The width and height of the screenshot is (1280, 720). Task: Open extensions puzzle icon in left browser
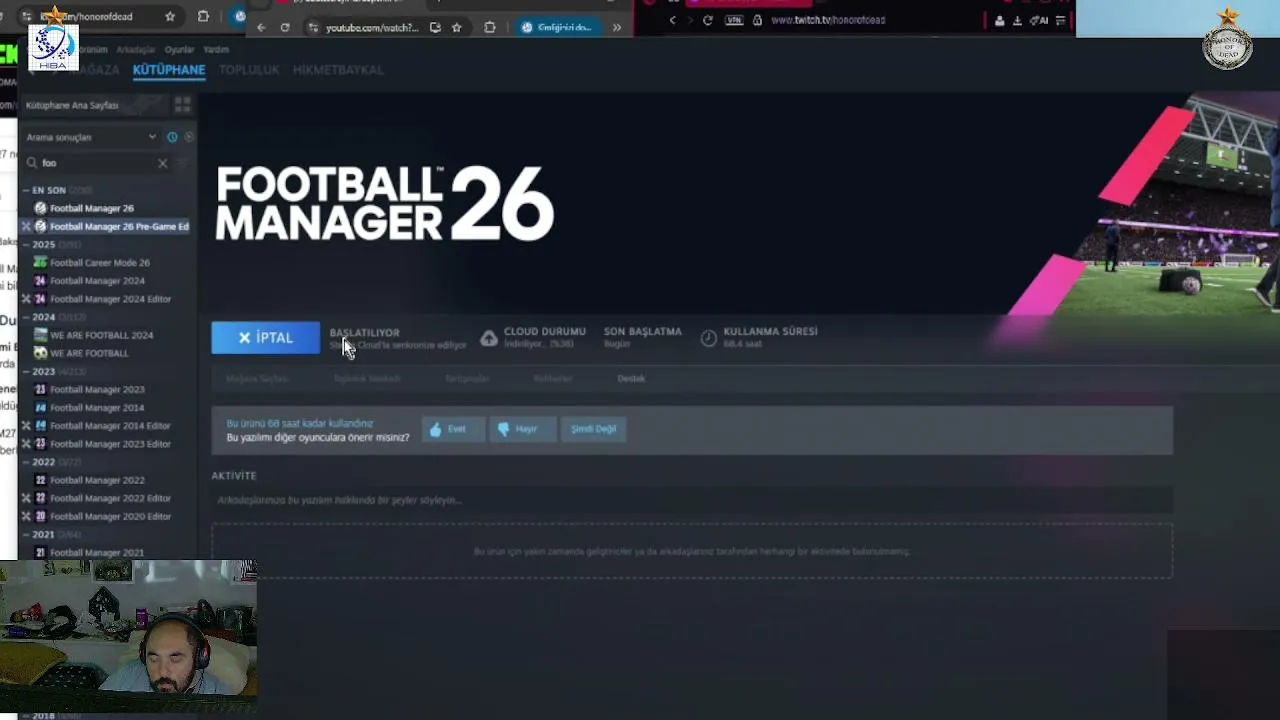[203, 17]
